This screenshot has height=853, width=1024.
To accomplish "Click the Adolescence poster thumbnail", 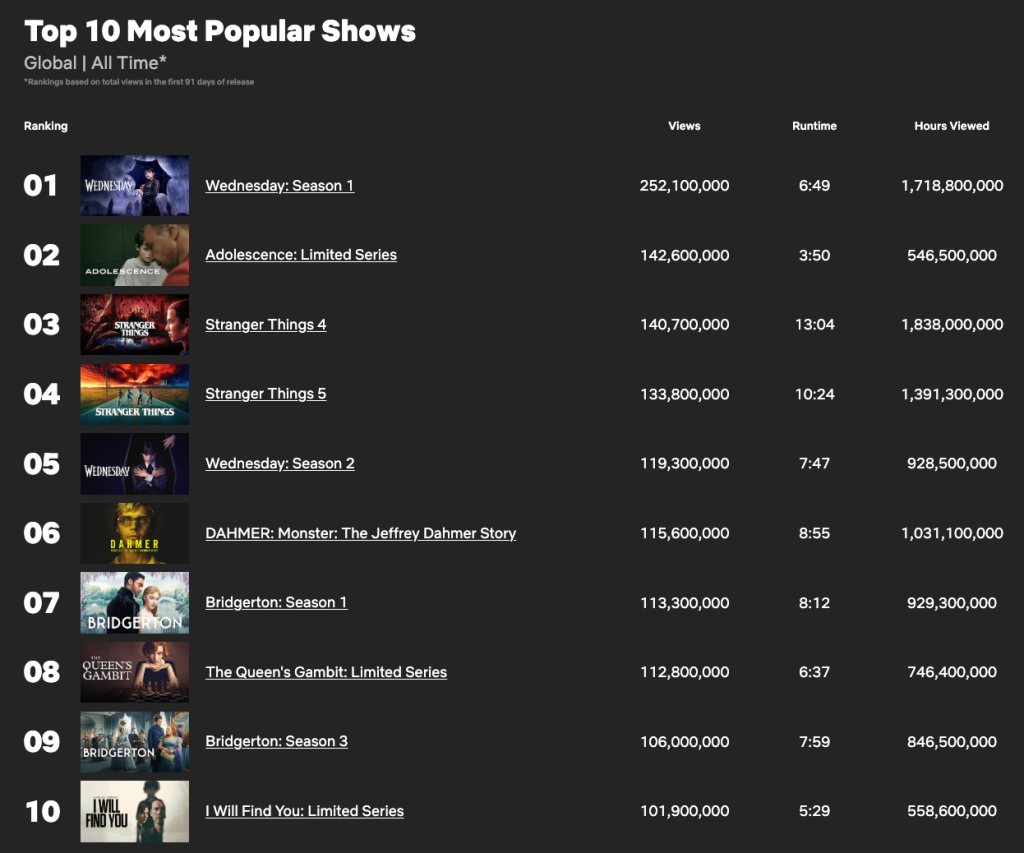I will 135,255.
